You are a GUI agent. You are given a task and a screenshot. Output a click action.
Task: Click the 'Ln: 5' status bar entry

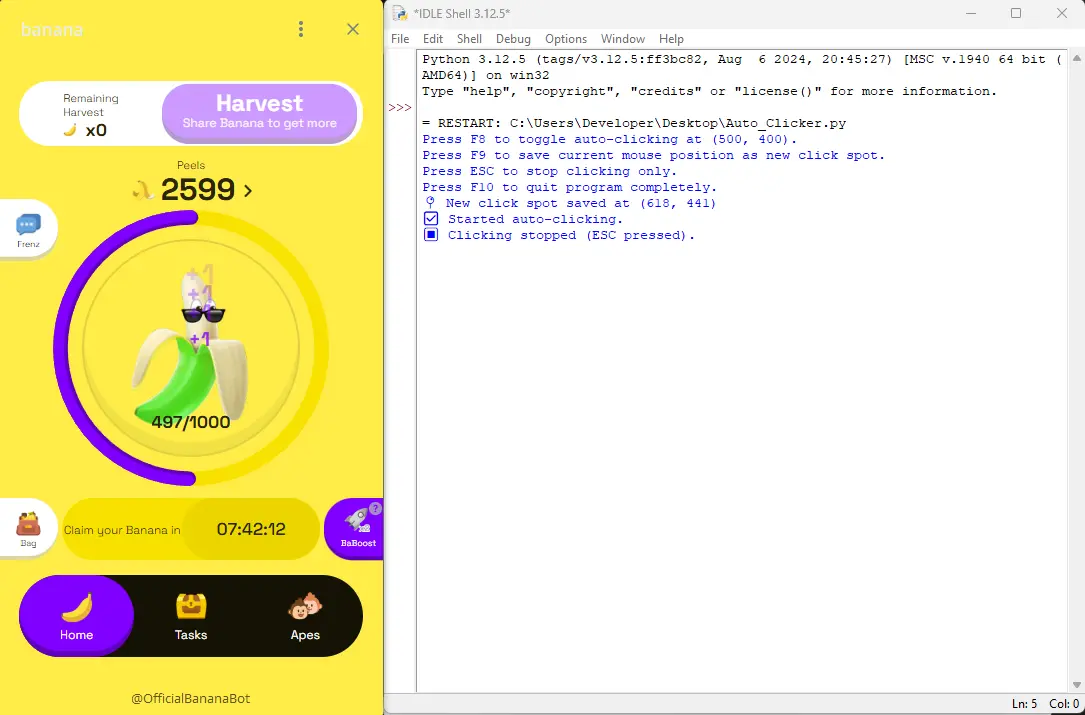pos(1024,704)
